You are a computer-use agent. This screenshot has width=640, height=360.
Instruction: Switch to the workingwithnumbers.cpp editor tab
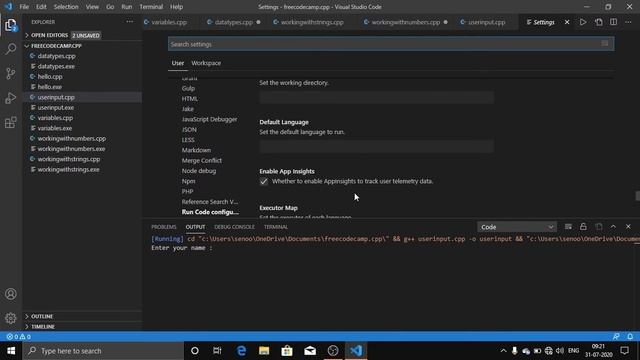pos(405,22)
